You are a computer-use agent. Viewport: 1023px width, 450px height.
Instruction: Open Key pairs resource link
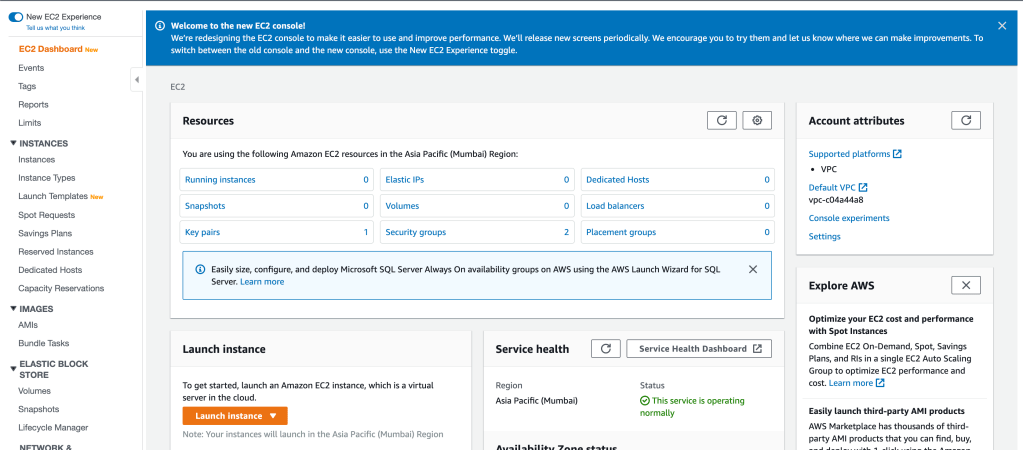(202, 232)
